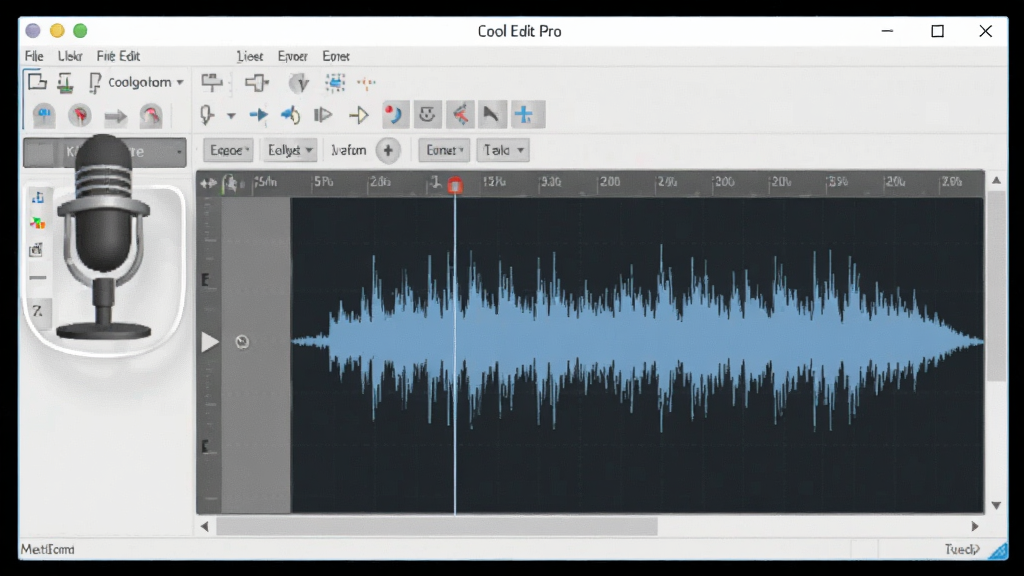
Task: Click the horizontal scrollbar right arrow
Action: pos(975,526)
